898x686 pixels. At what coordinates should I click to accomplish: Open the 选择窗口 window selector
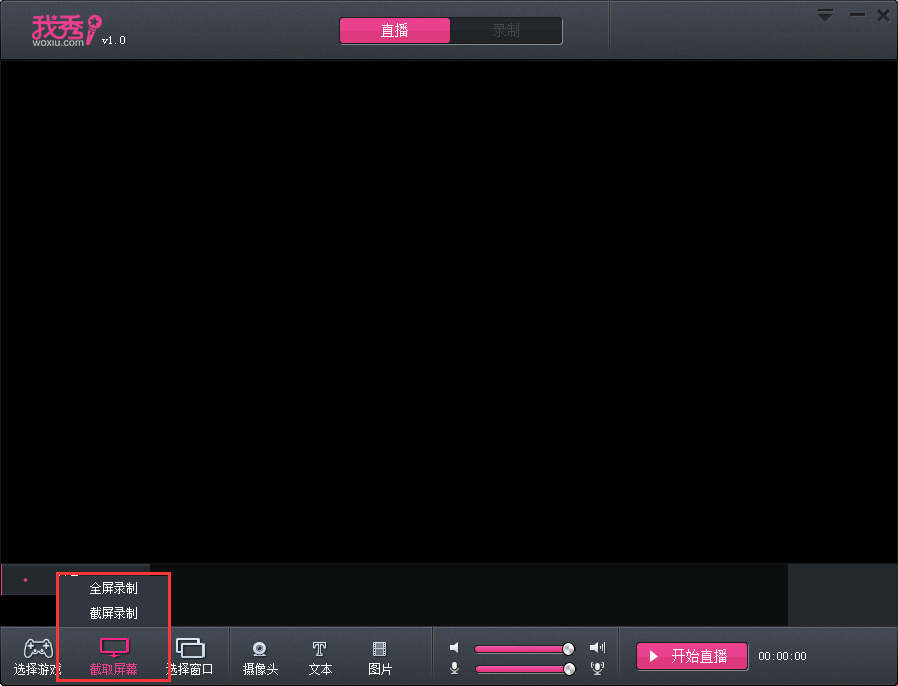pyautogui.click(x=190, y=648)
